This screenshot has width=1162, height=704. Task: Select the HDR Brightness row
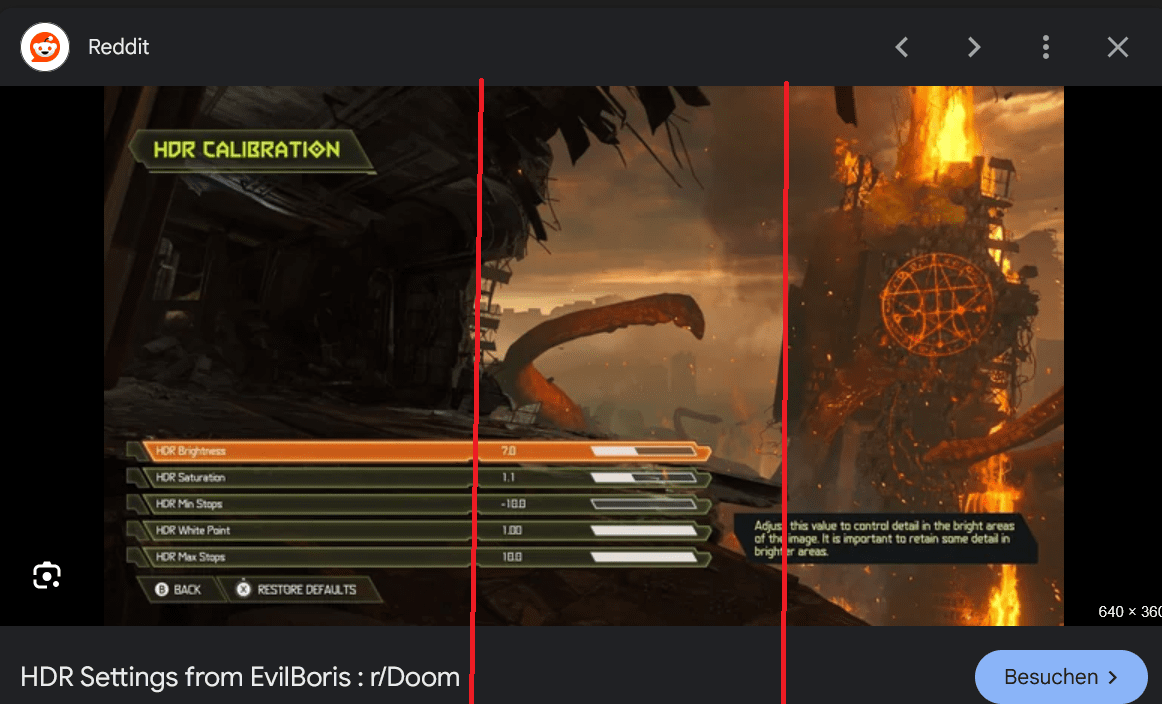(419, 451)
